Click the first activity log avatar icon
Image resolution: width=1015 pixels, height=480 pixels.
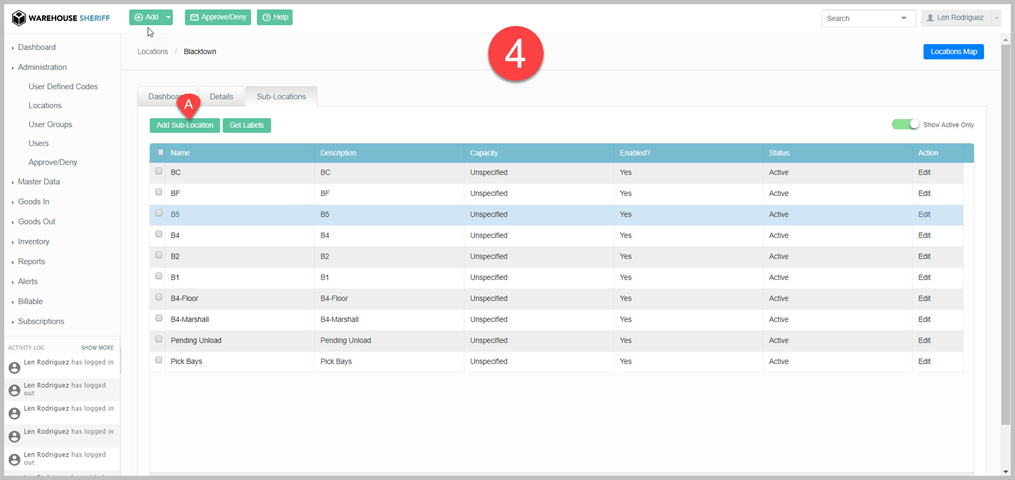coord(14,368)
